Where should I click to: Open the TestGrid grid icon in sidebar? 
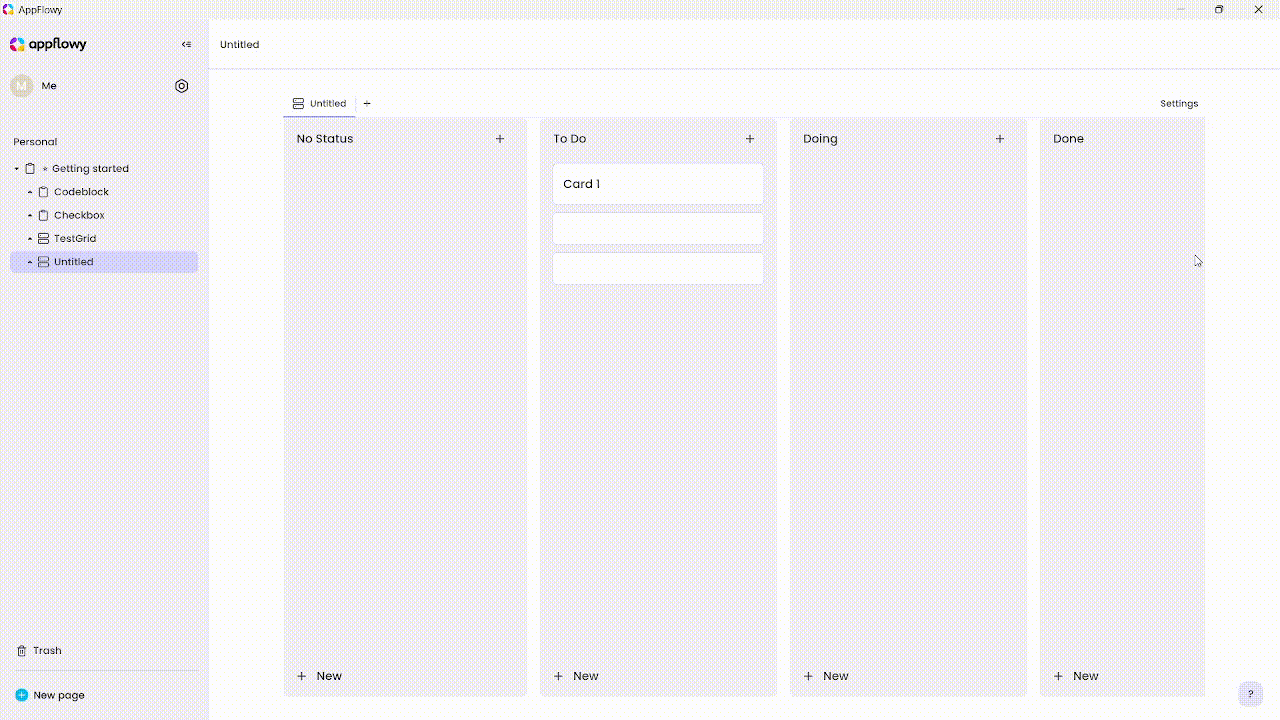click(x=43, y=238)
